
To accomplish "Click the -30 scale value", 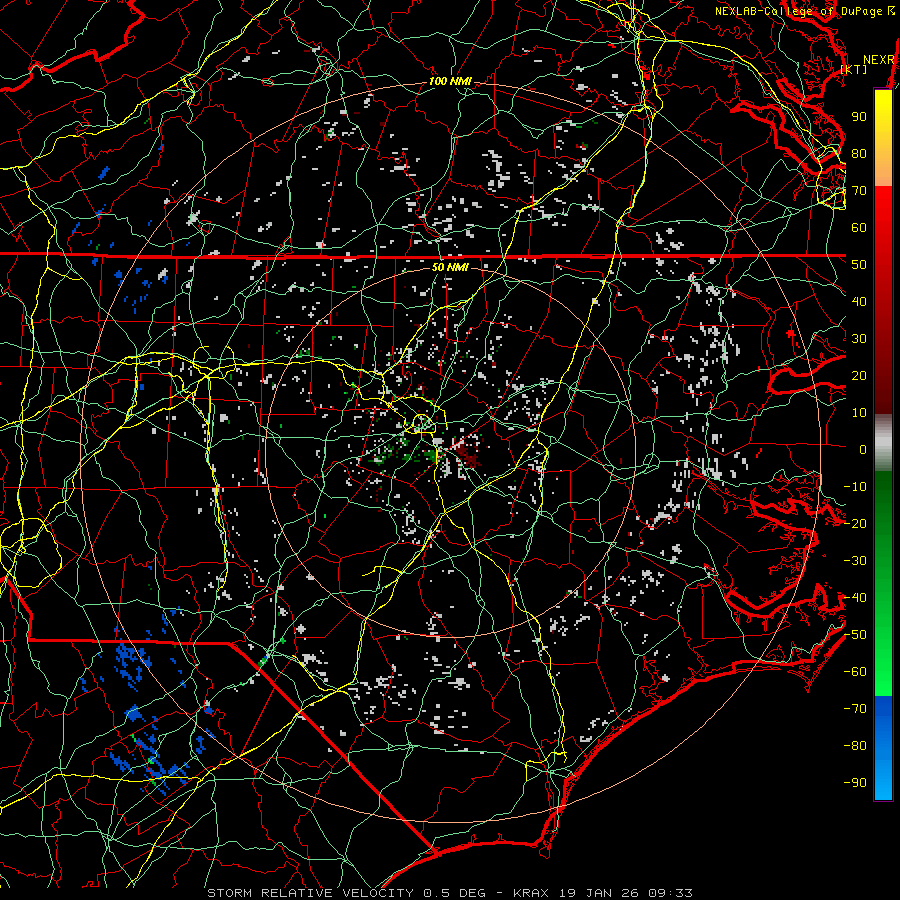I will [855, 561].
